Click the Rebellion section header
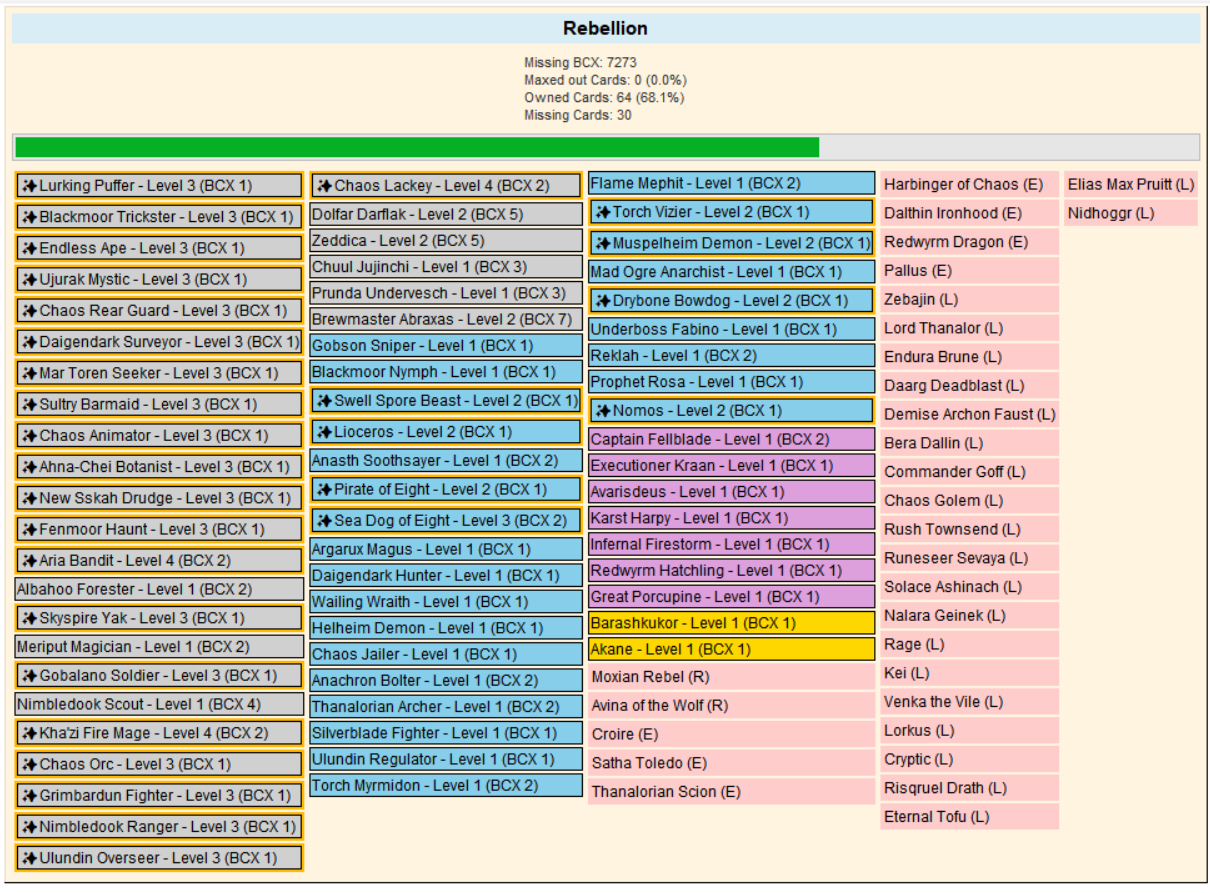The height and width of the screenshot is (893, 1210). [x=605, y=28]
